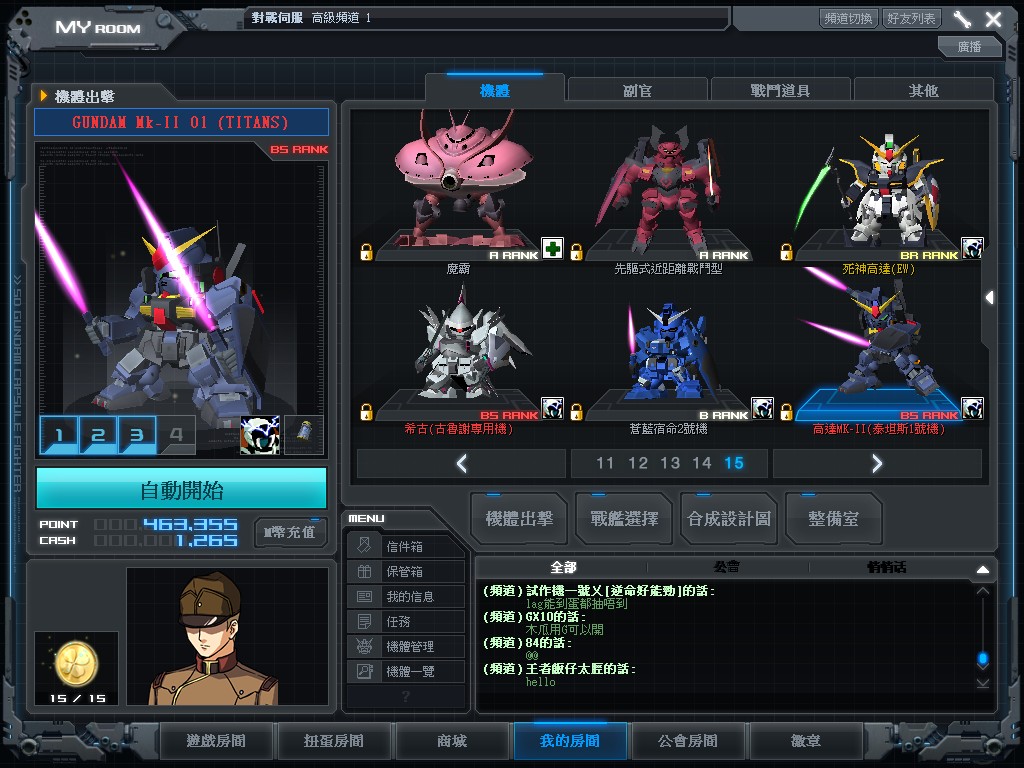Viewport: 1024px width, 768px height.
Task: Select sortie slot 1
Action: pos(59,435)
